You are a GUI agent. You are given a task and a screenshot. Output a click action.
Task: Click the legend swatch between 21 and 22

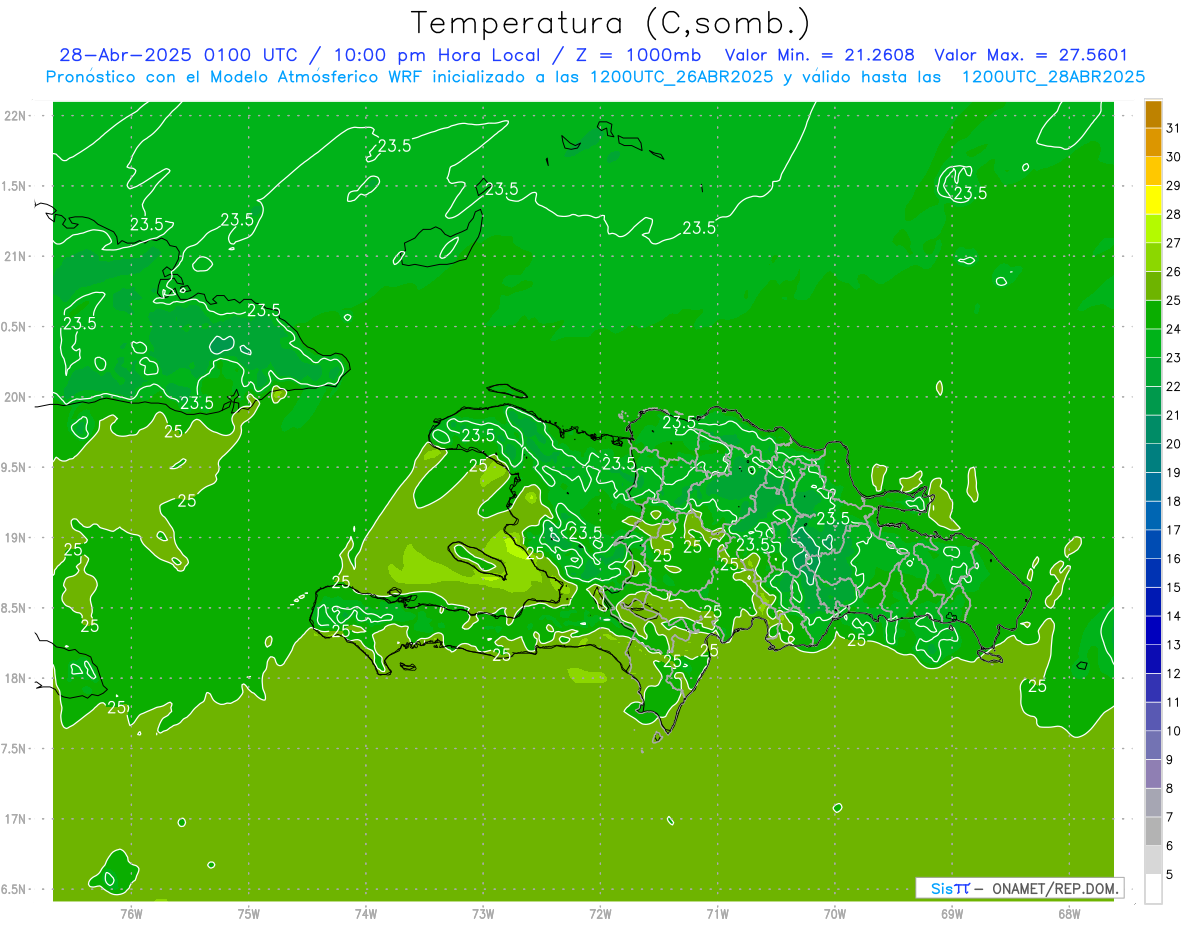click(x=1153, y=401)
